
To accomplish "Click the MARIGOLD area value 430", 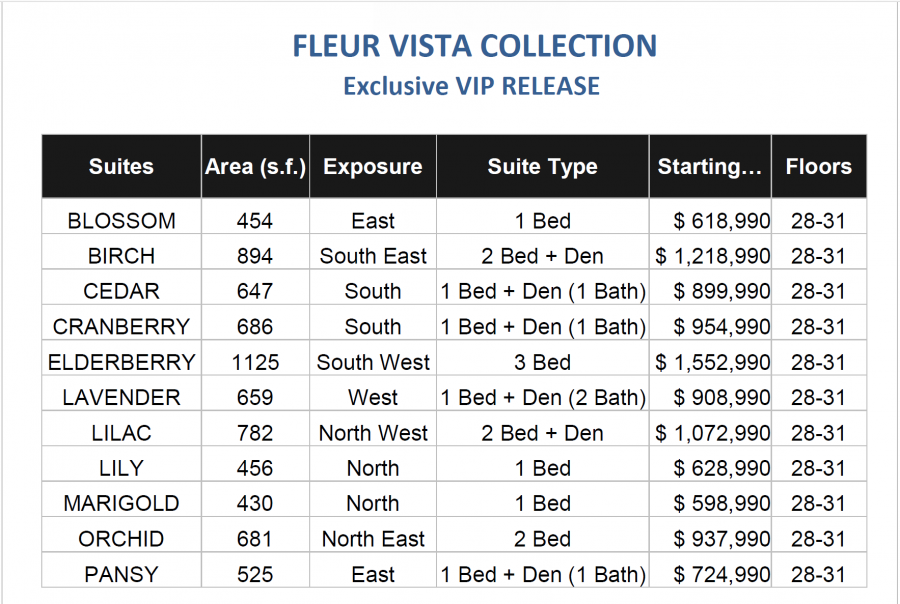I will pyautogui.click(x=255, y=504).
